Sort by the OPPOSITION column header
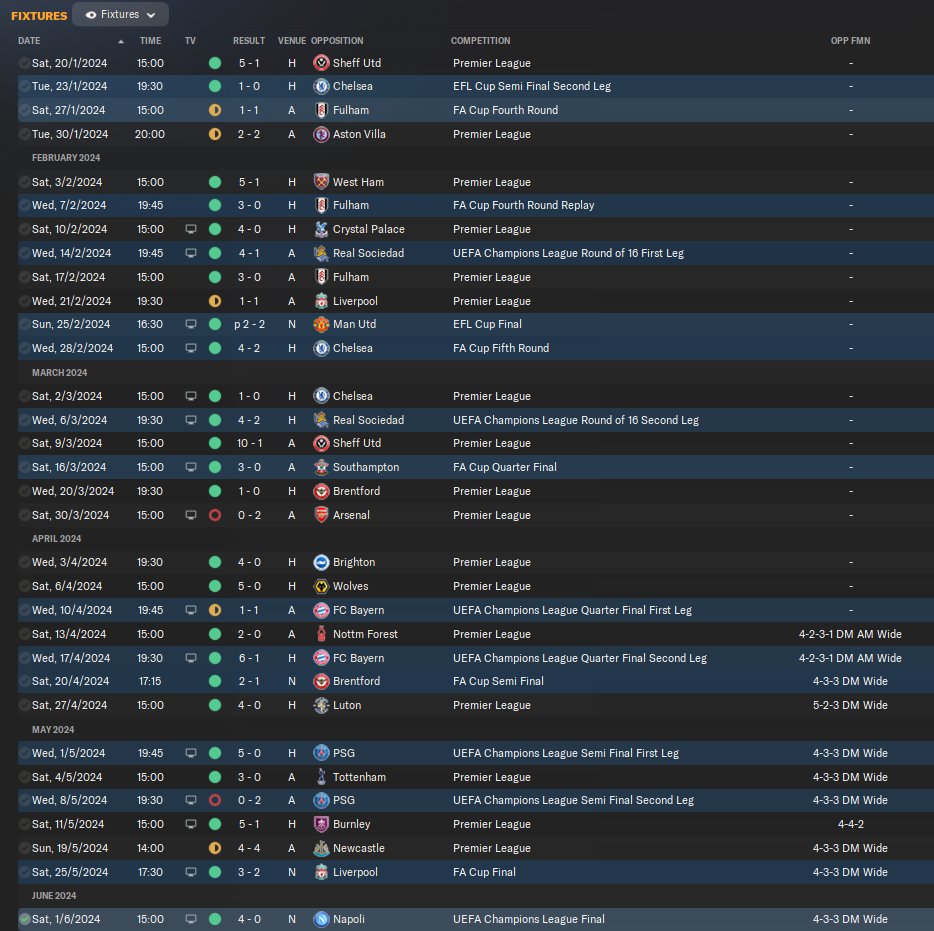The height and width of the screenshot is (931, 934). (x=337, y=41)
